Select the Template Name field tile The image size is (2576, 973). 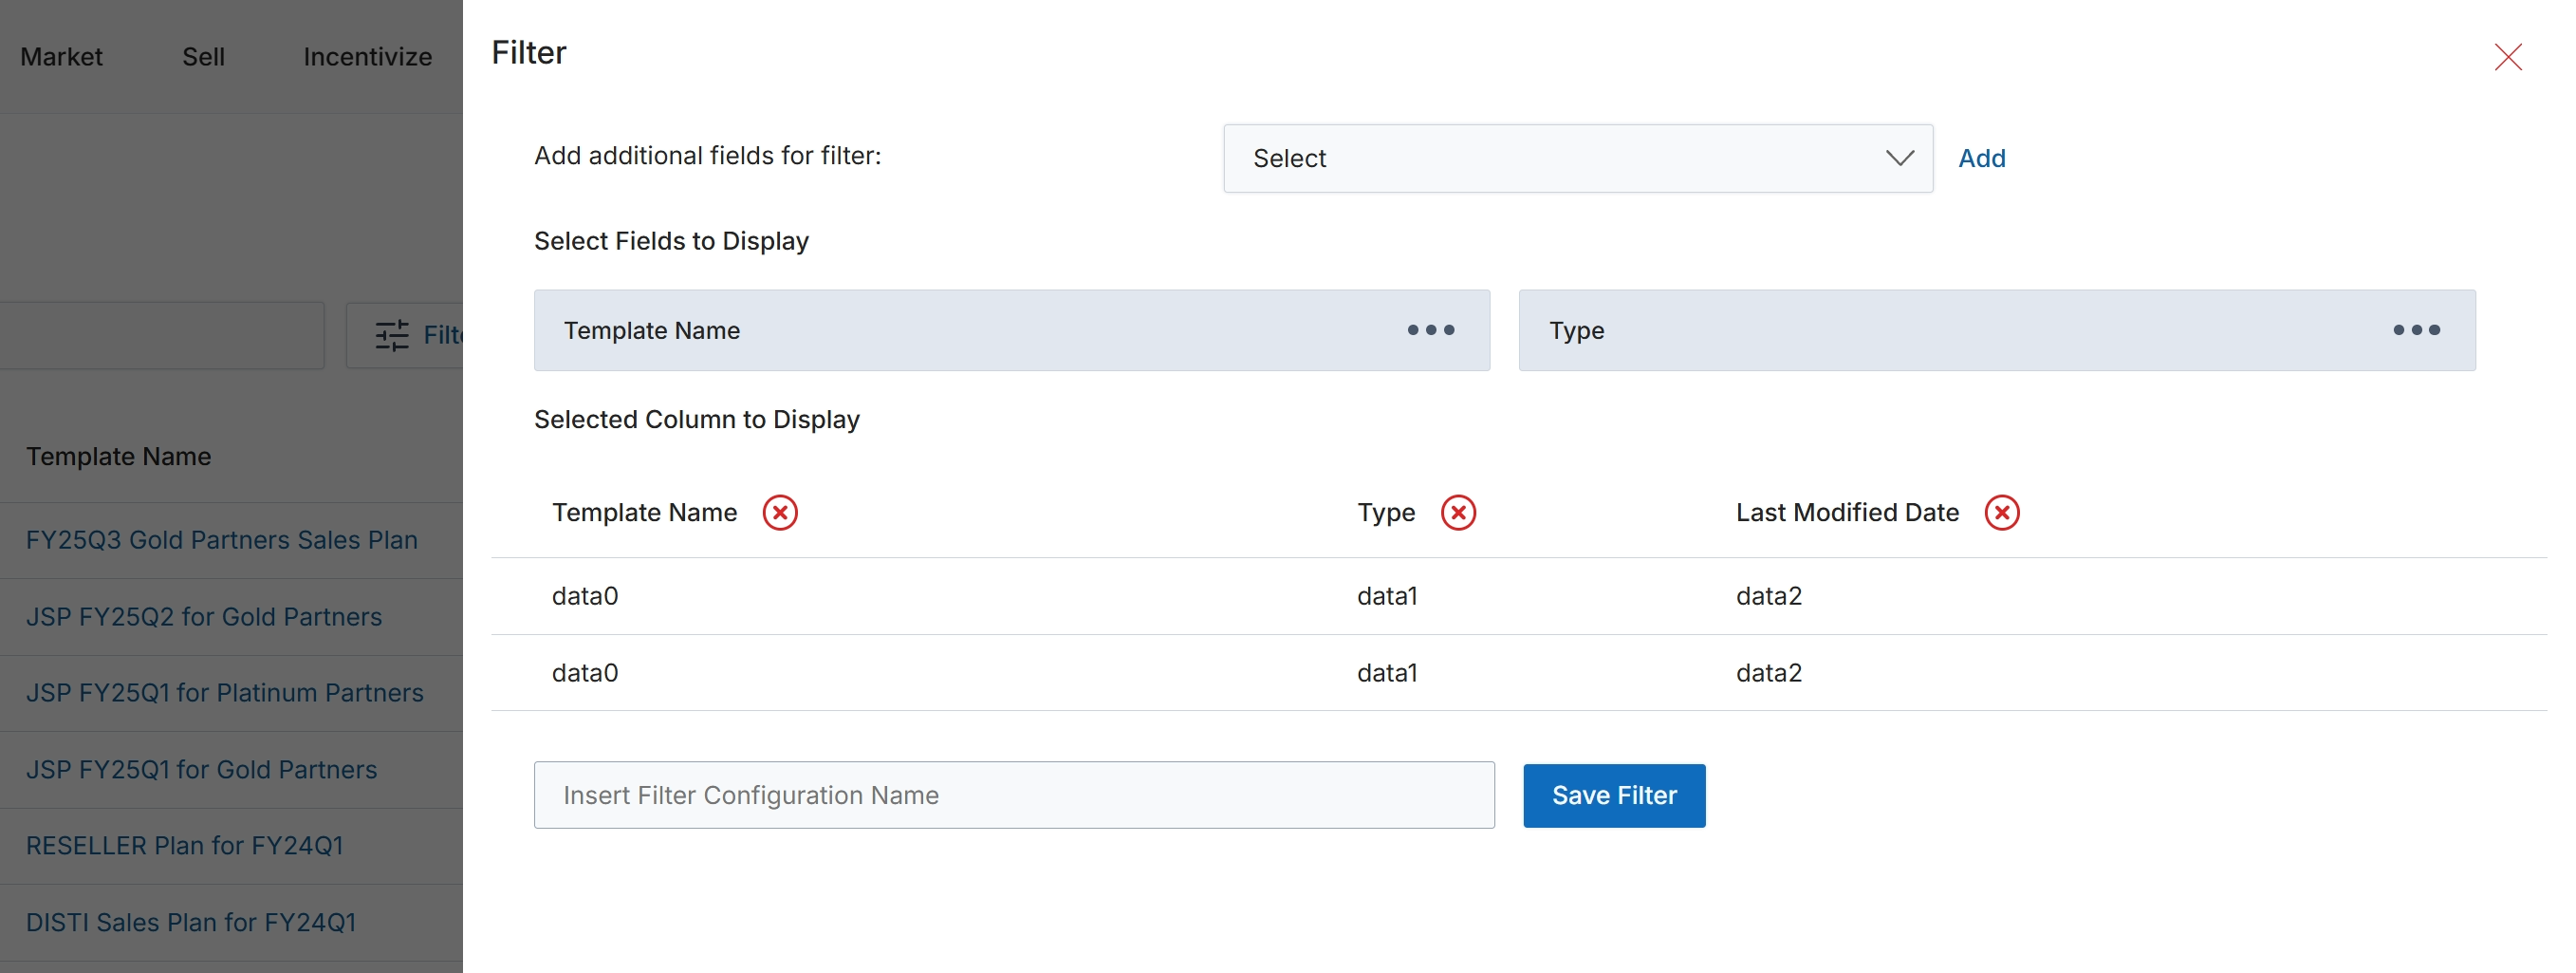(x=1011, y=330)
